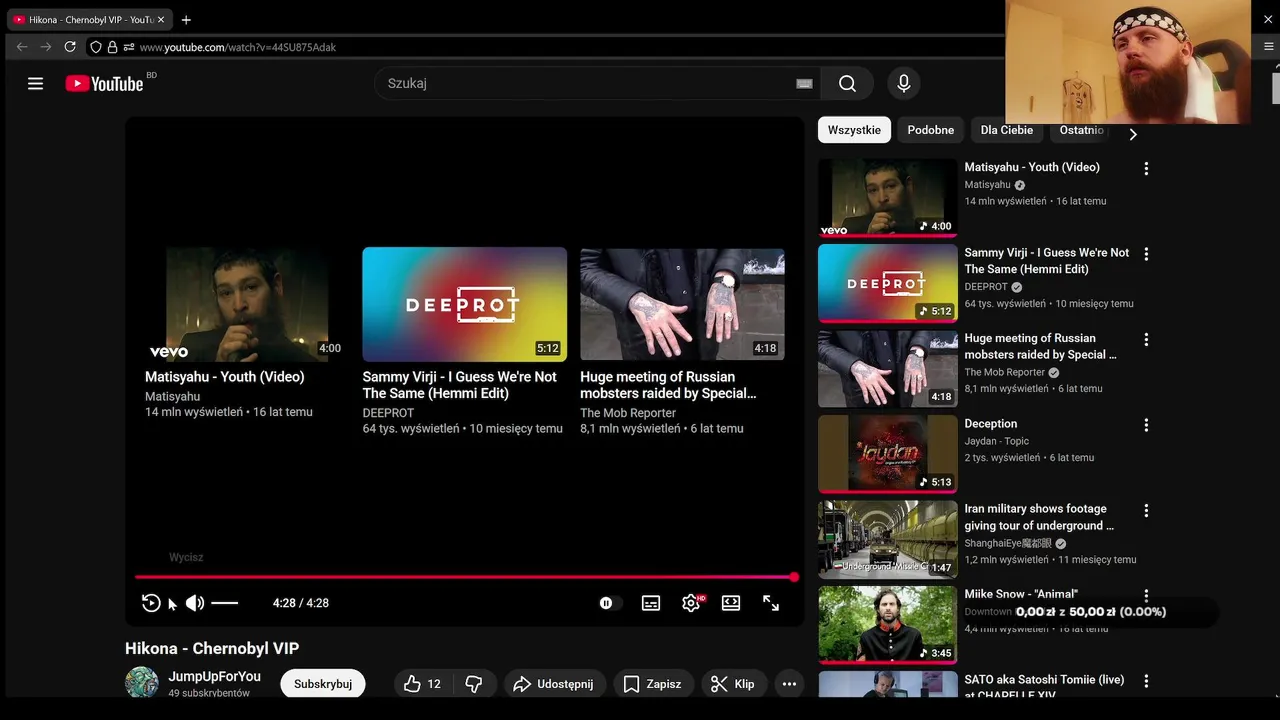
Task: Open Jaydan - Topic channel in sidebar
Action: tap(996, 441)
